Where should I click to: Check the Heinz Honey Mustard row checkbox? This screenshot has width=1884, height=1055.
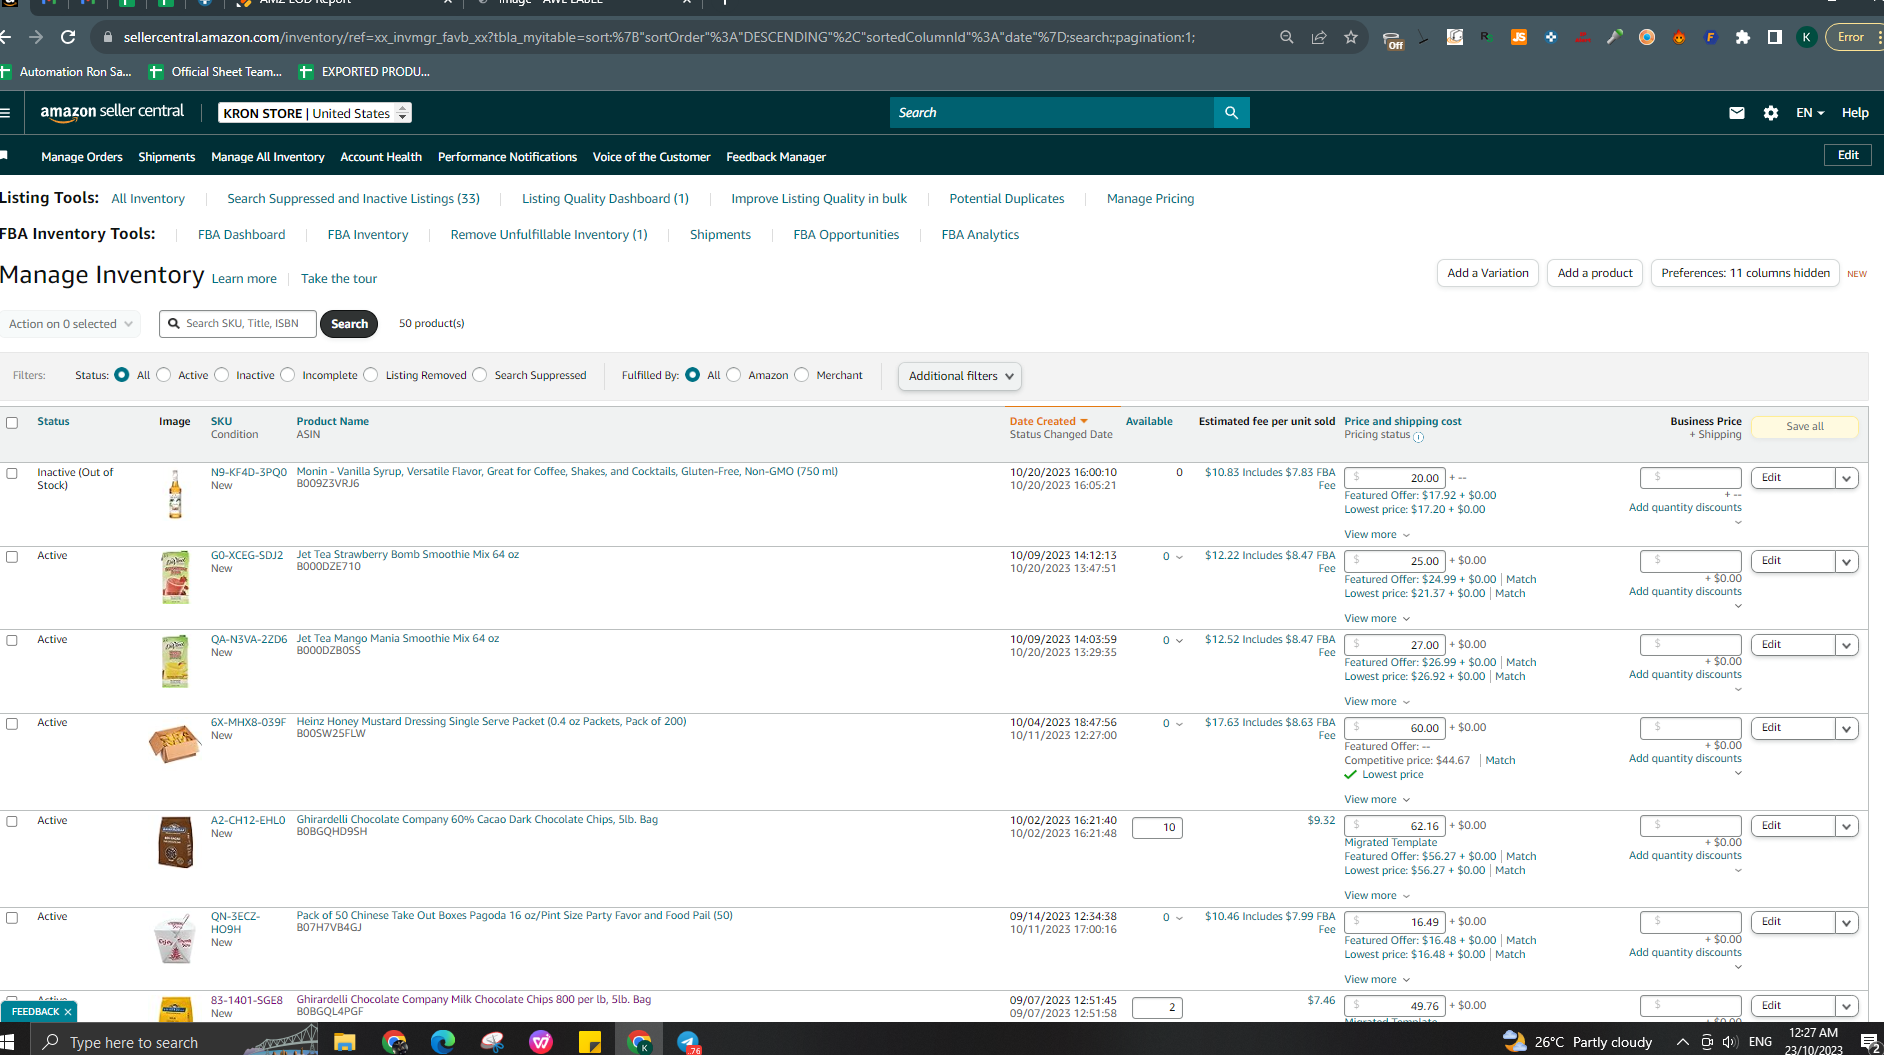coord(12,724)
